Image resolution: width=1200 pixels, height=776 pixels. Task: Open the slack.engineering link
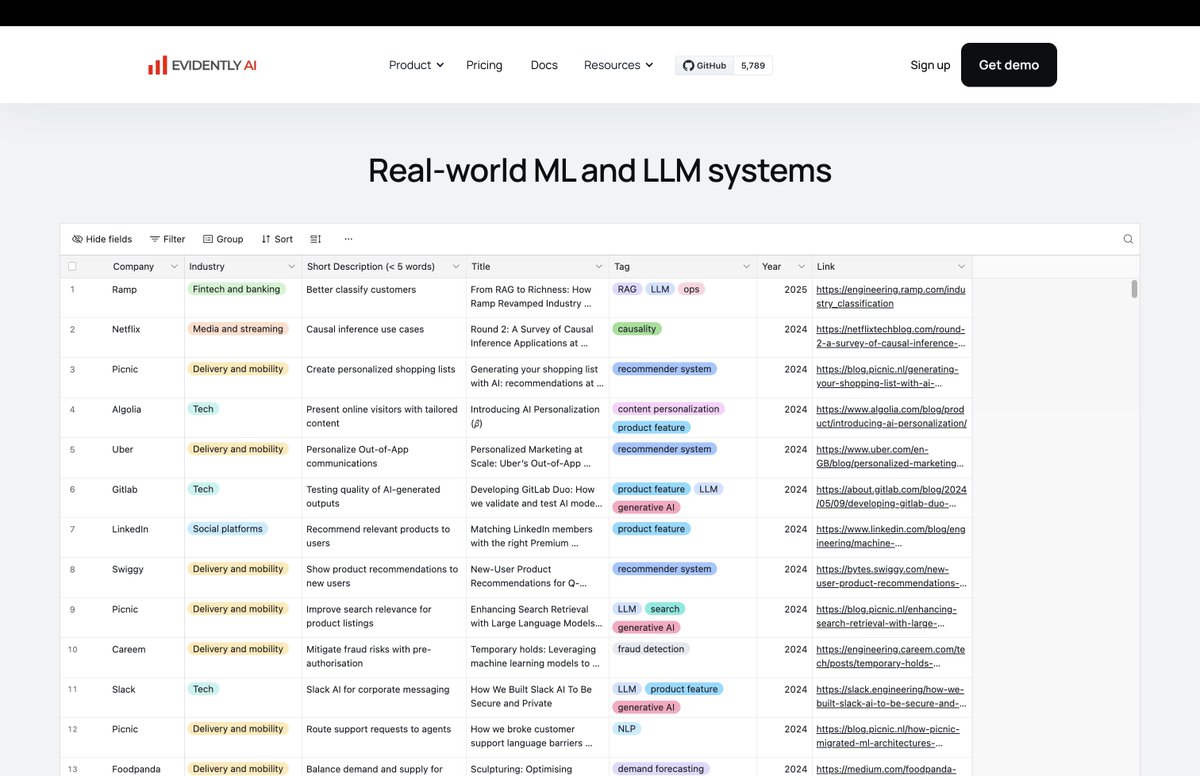[891, 696]
